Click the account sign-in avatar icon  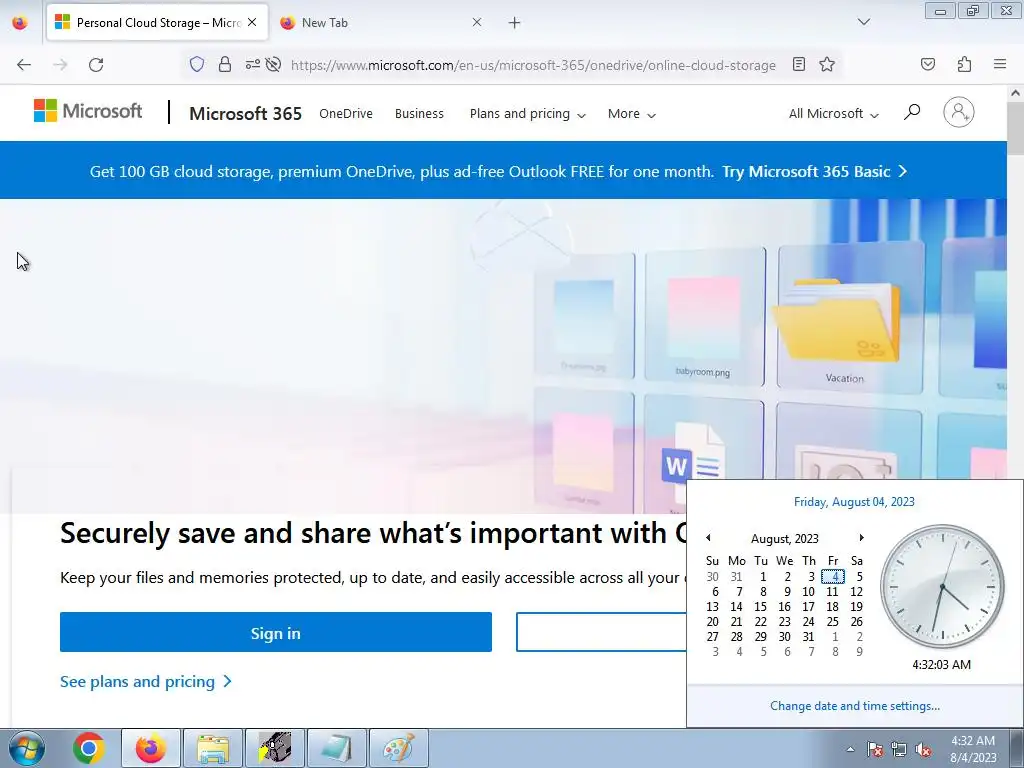958,112
